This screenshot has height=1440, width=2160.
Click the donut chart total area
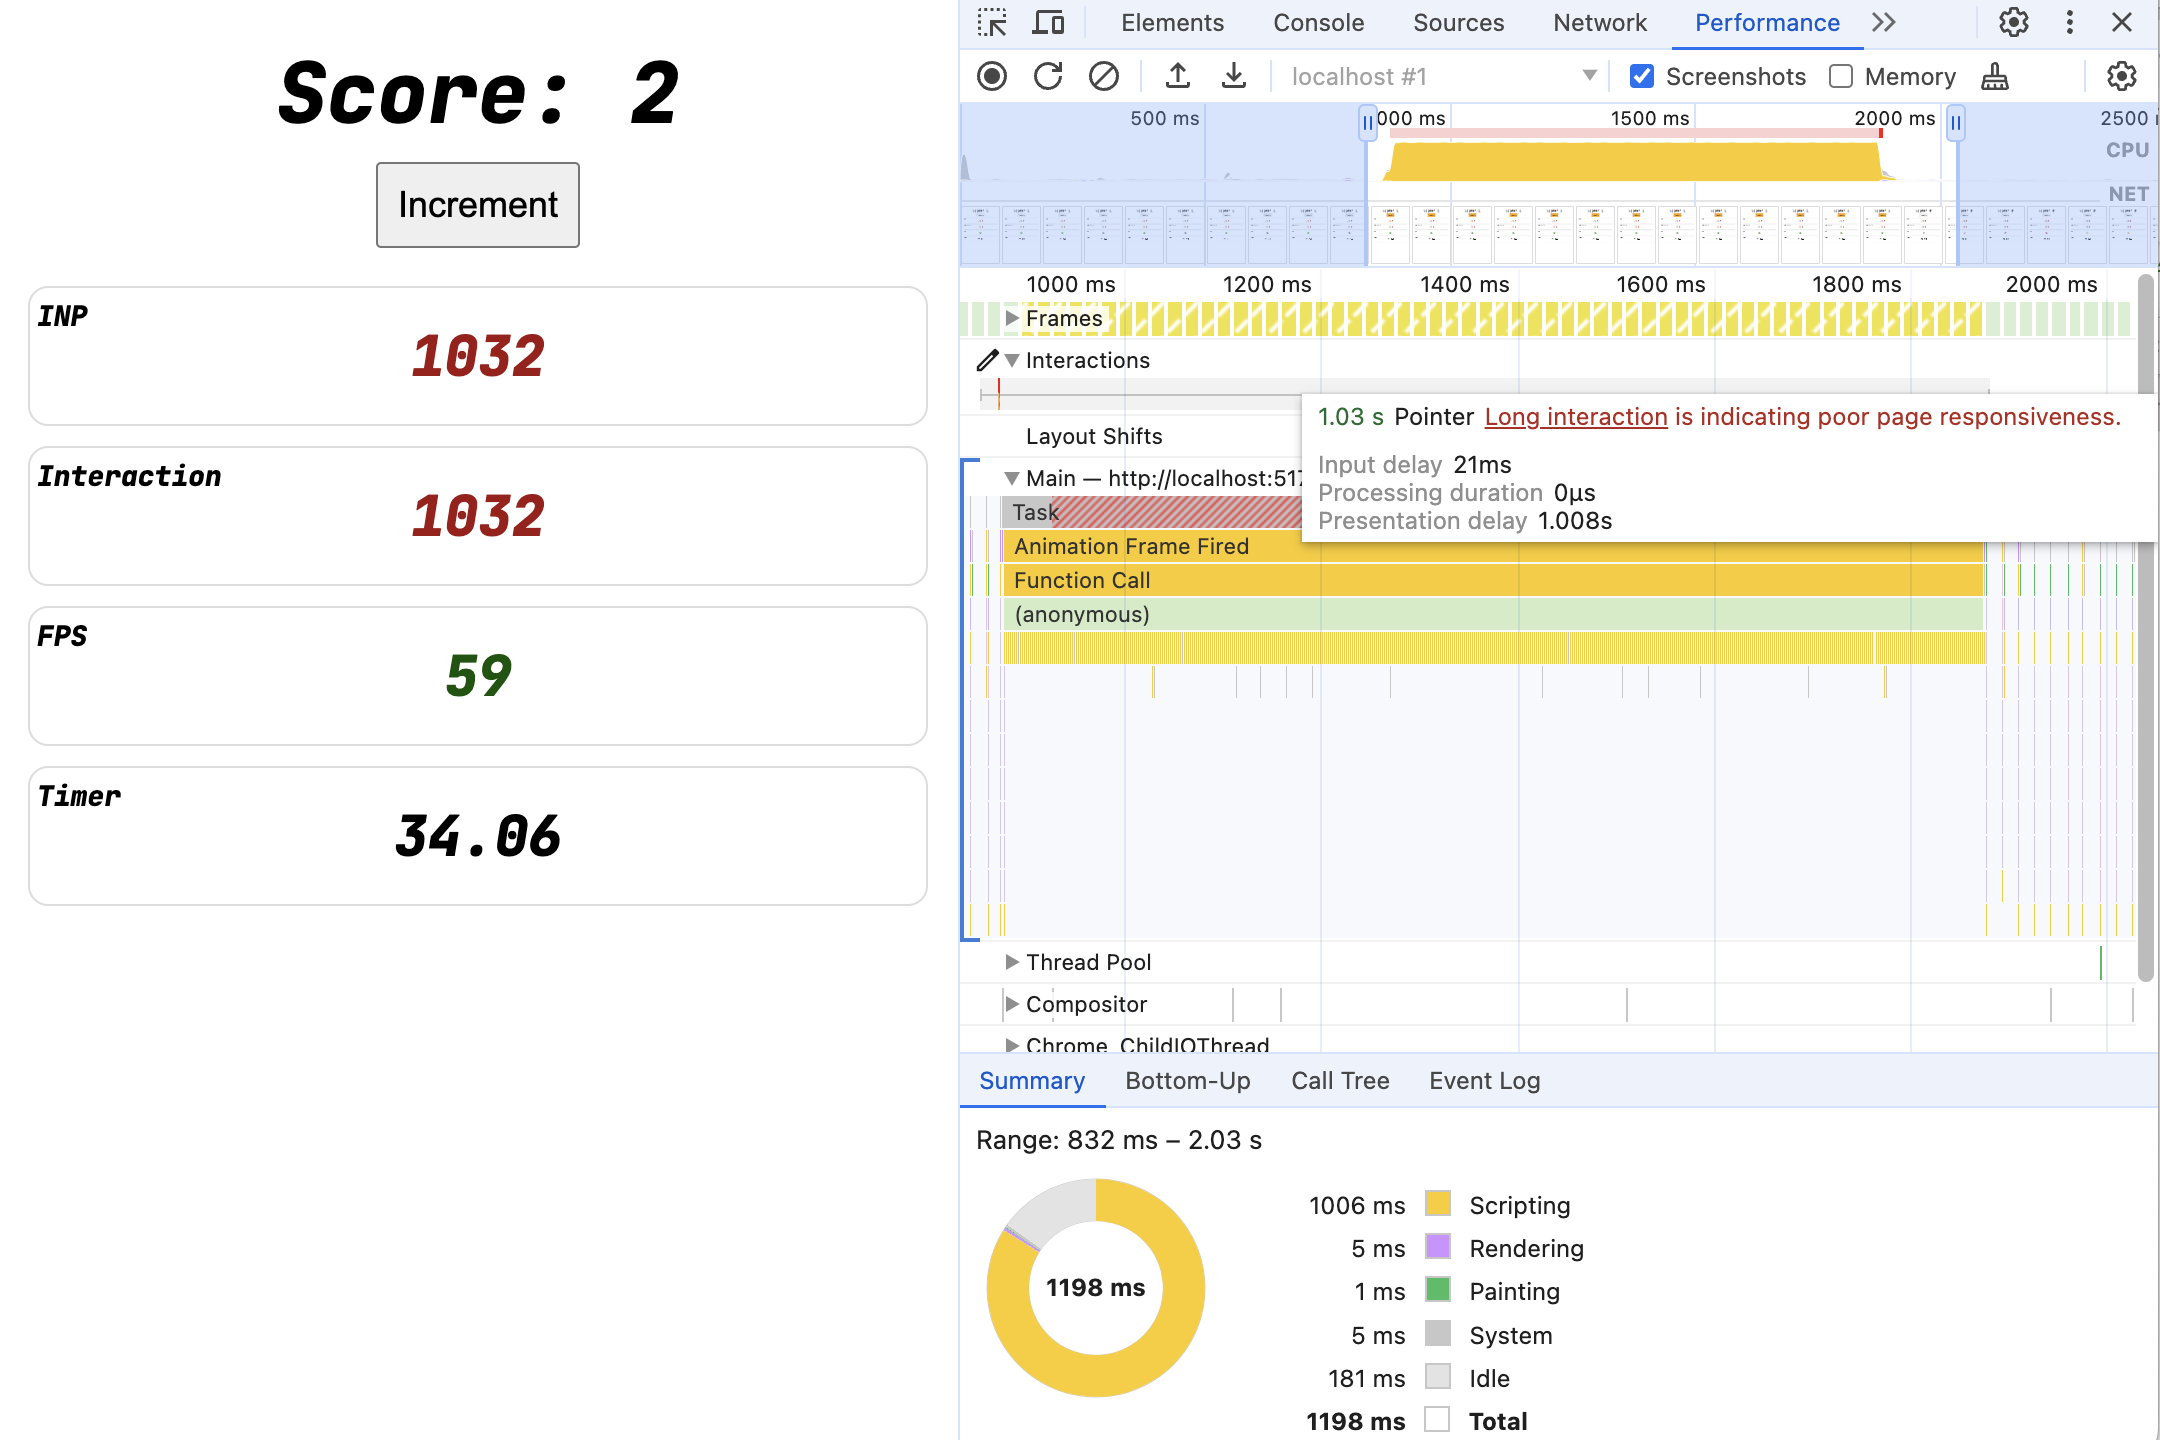coord(1093,1286)
